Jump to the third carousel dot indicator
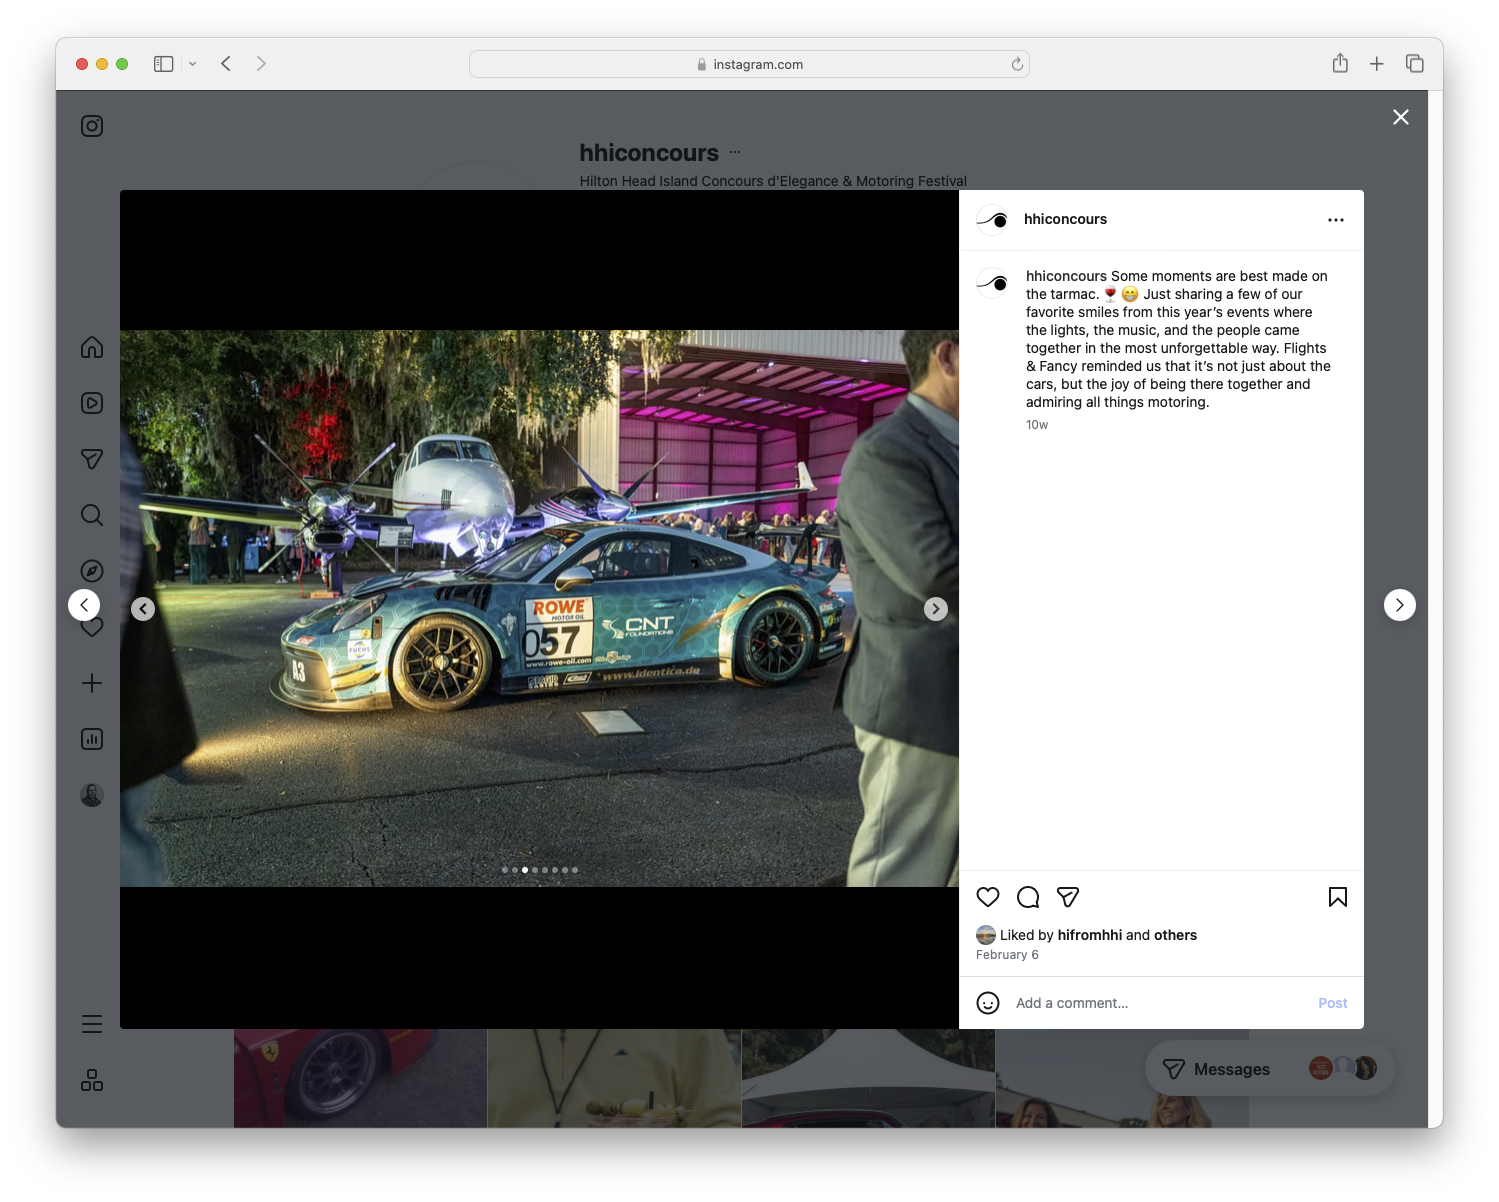Screen dimensions: 1499x1202 click(525, 870)
